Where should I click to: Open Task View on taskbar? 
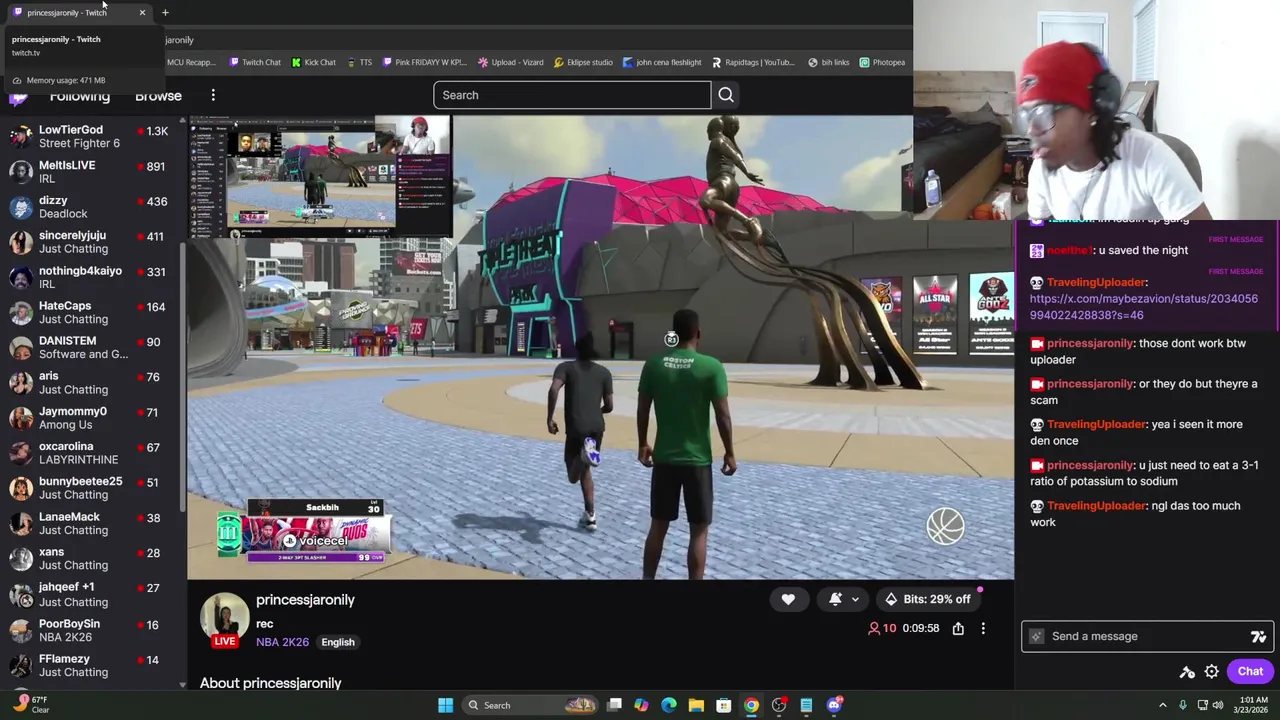pos(614,705)
